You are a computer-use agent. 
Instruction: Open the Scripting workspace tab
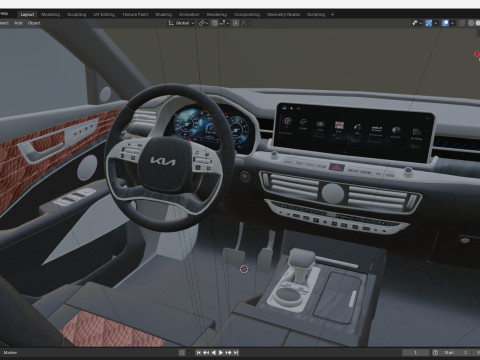click(x=316, y=15)
